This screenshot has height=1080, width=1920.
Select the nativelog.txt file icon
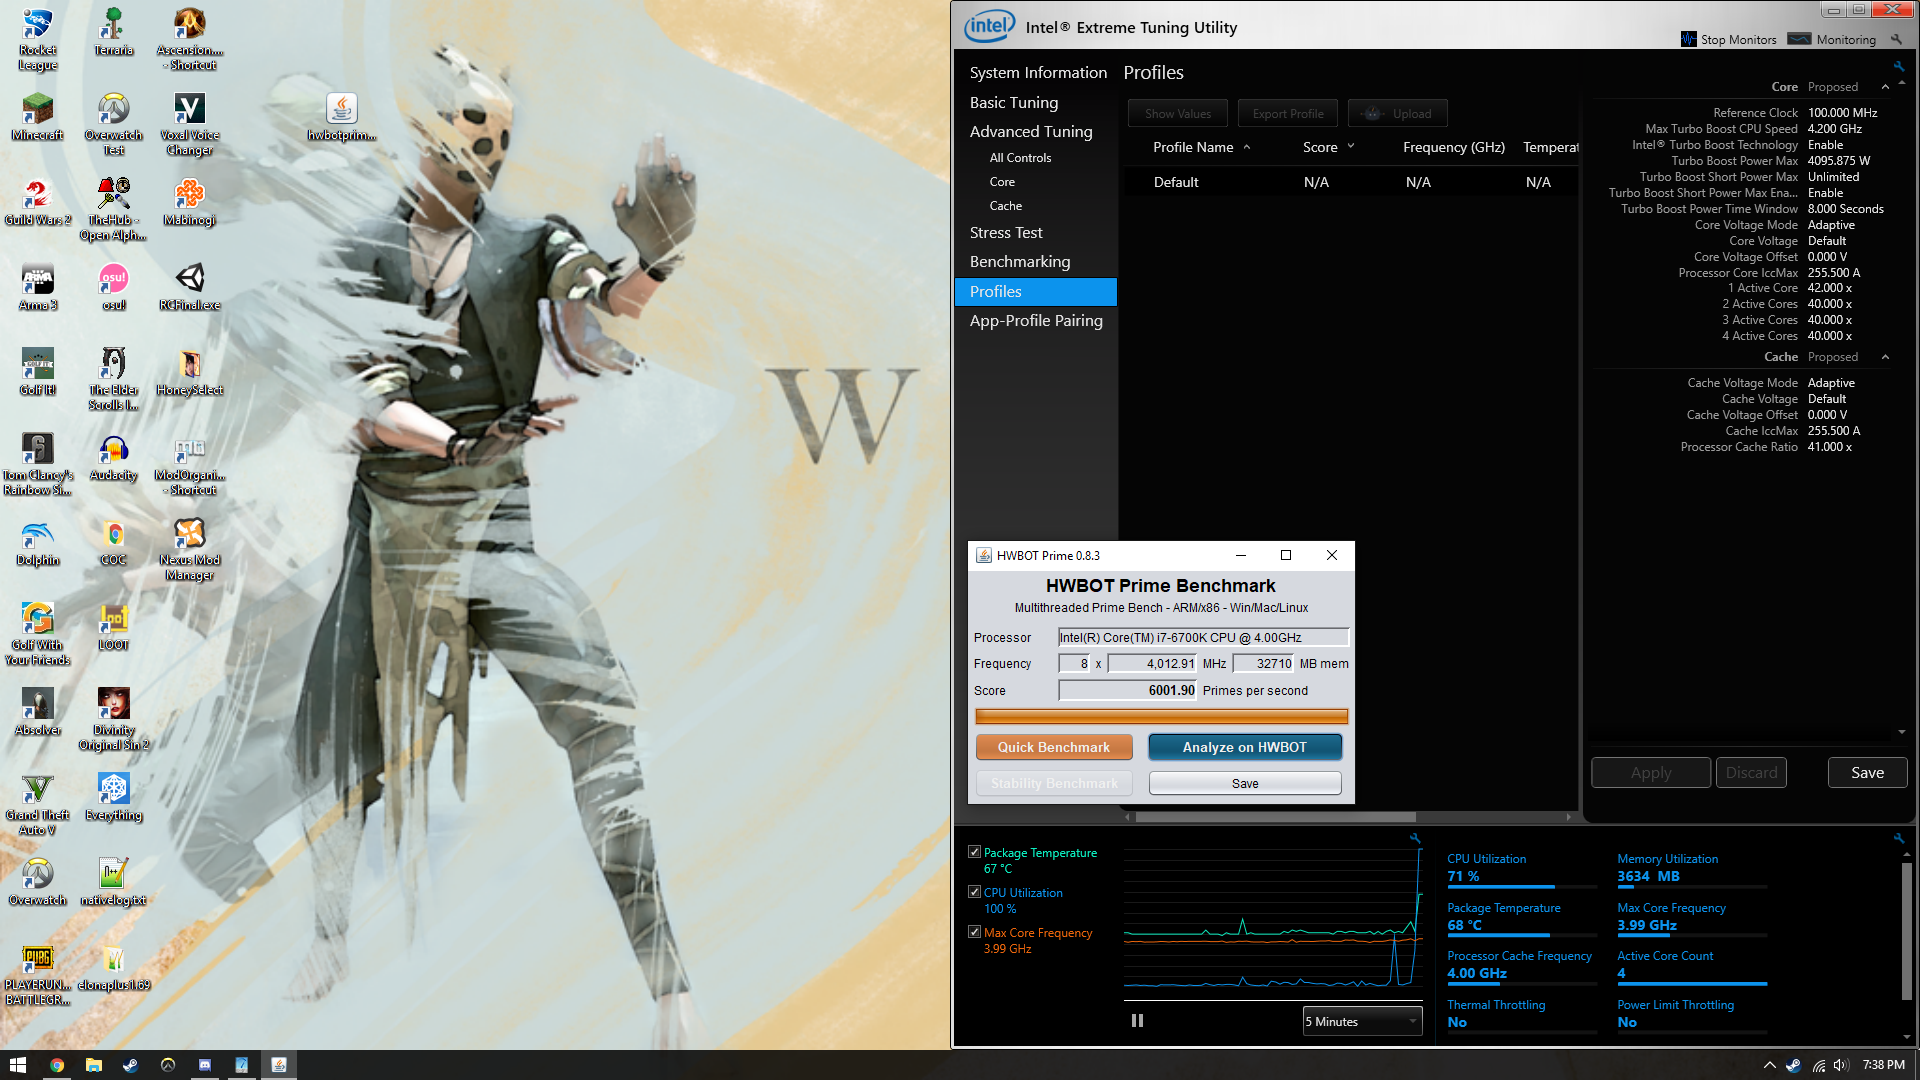pyautogui.click(x=113, y=881)
